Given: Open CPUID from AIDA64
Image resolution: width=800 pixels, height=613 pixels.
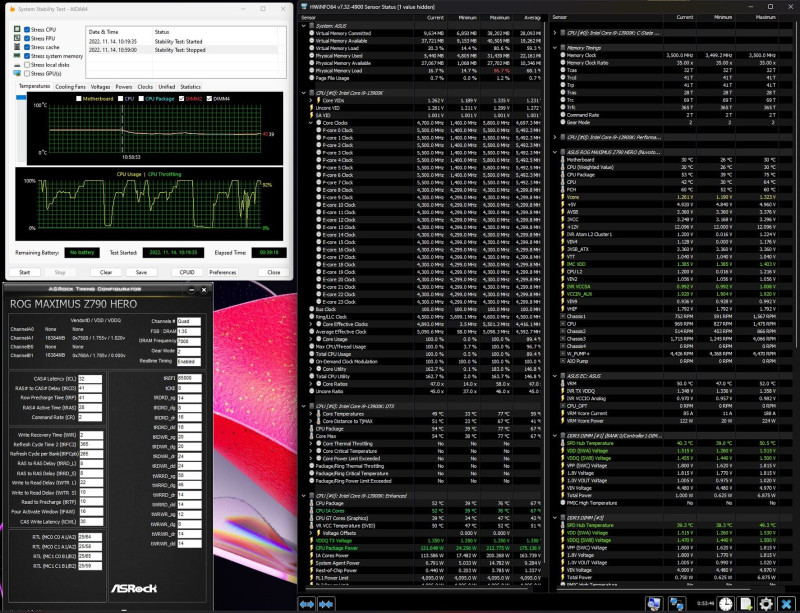Looking at the screenshot, I should [x=187, y=272].
